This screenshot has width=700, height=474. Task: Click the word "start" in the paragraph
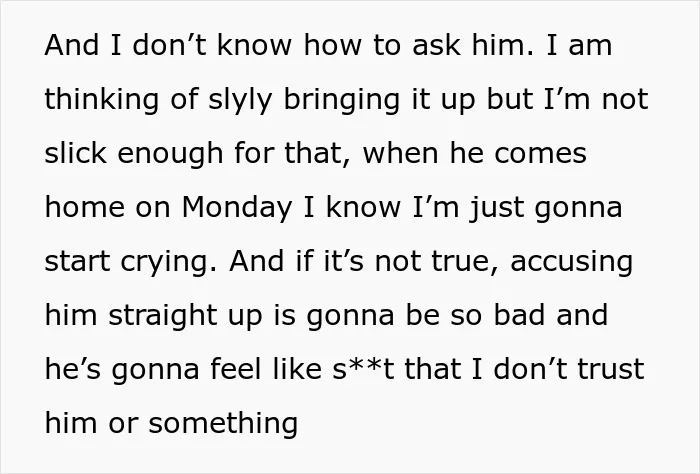(x=78, y=262)
